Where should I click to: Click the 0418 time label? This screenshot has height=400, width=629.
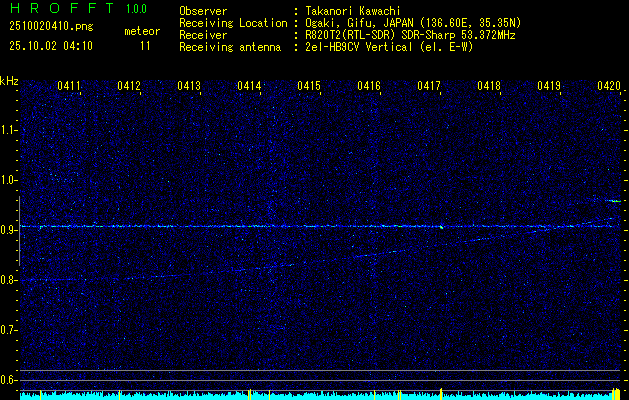(x=489, y=86)
